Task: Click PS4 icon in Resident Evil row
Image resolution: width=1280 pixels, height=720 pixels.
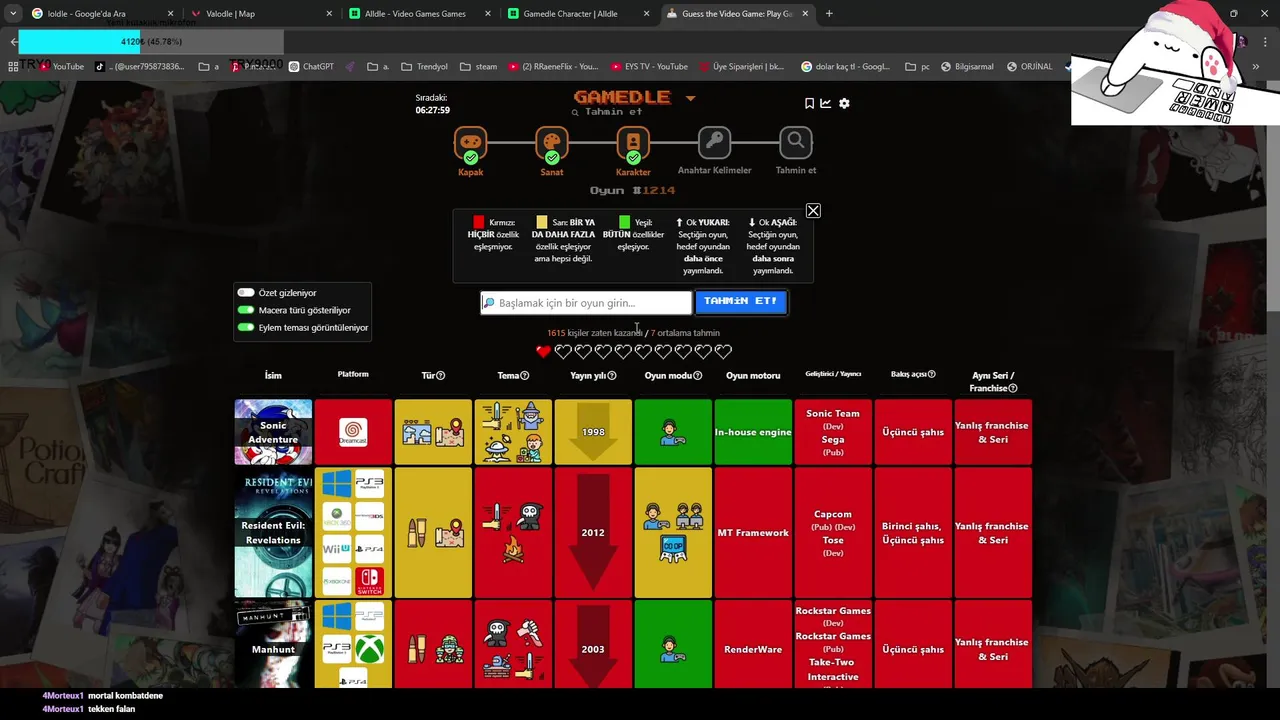Action: pos(369,548)
